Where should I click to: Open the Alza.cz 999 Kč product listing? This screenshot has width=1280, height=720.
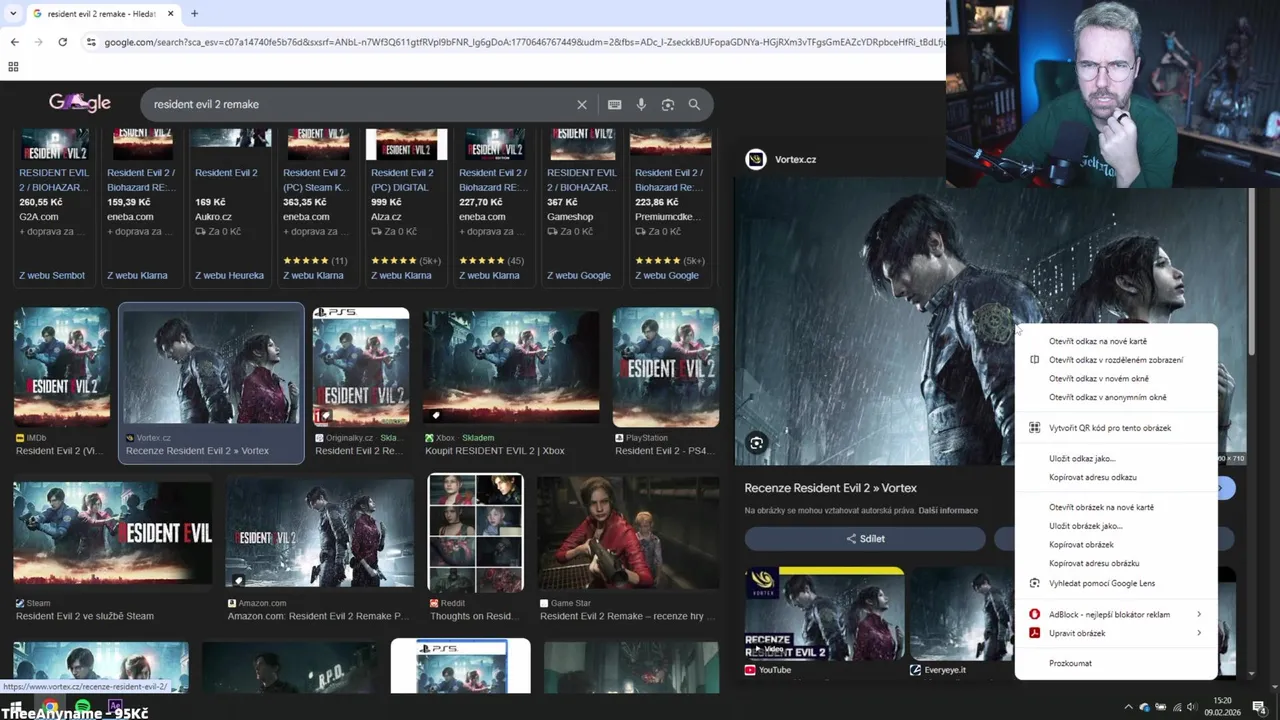[407, 207]
